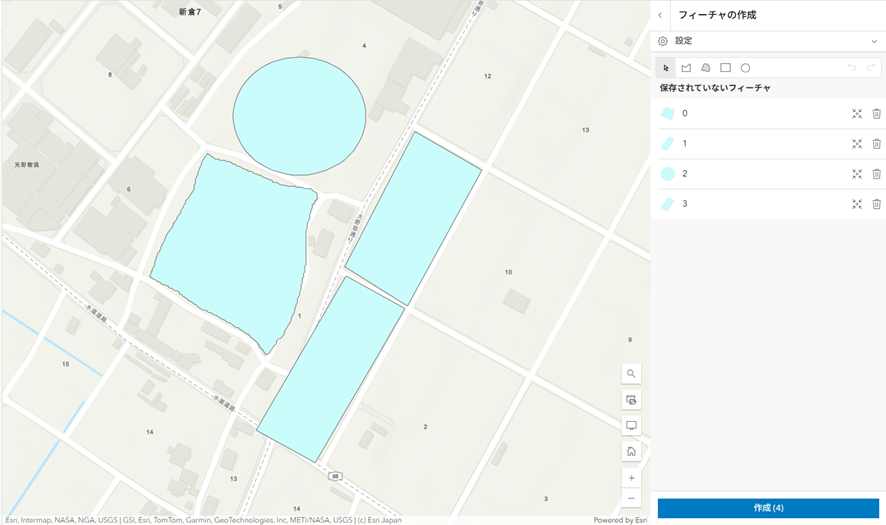The height and width of the screenshot is (525, 886).
Task: Click the 設定 gear icon
Action: [x=663, y=41]
